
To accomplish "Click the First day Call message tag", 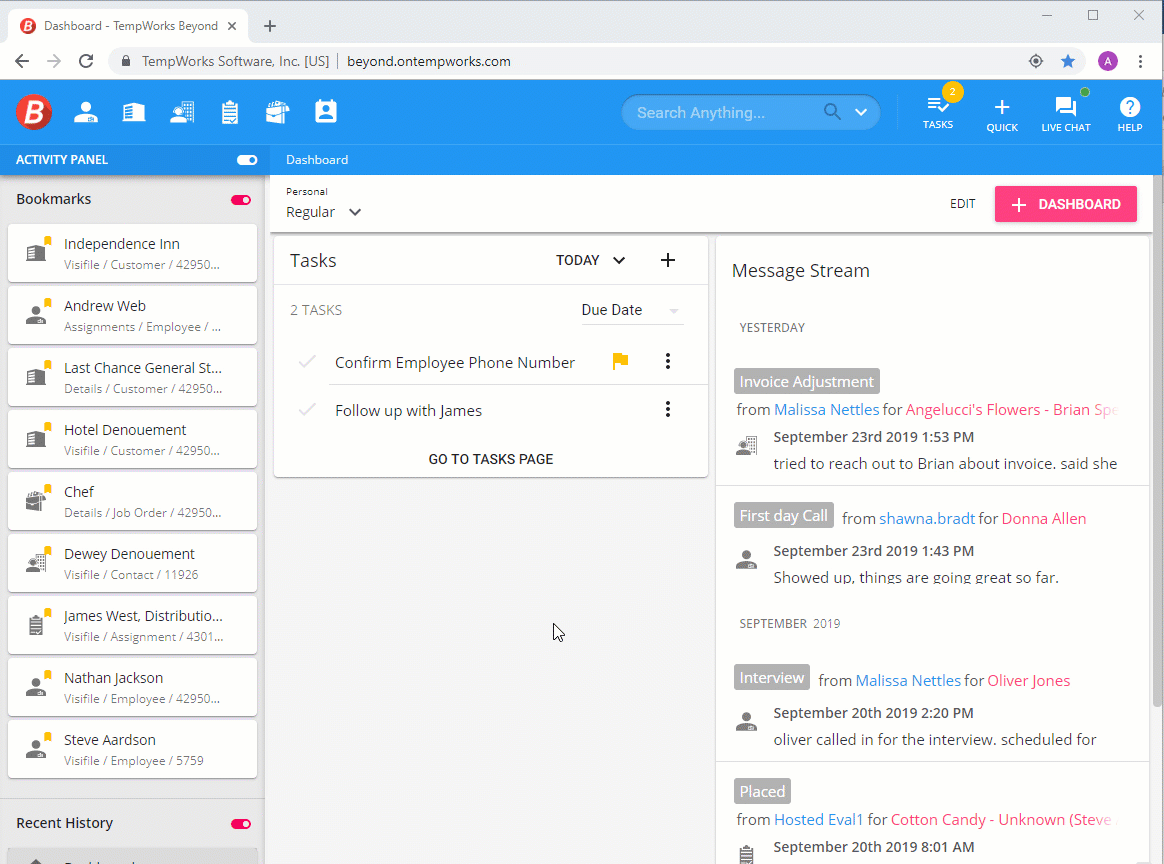I will click(783, 515).
